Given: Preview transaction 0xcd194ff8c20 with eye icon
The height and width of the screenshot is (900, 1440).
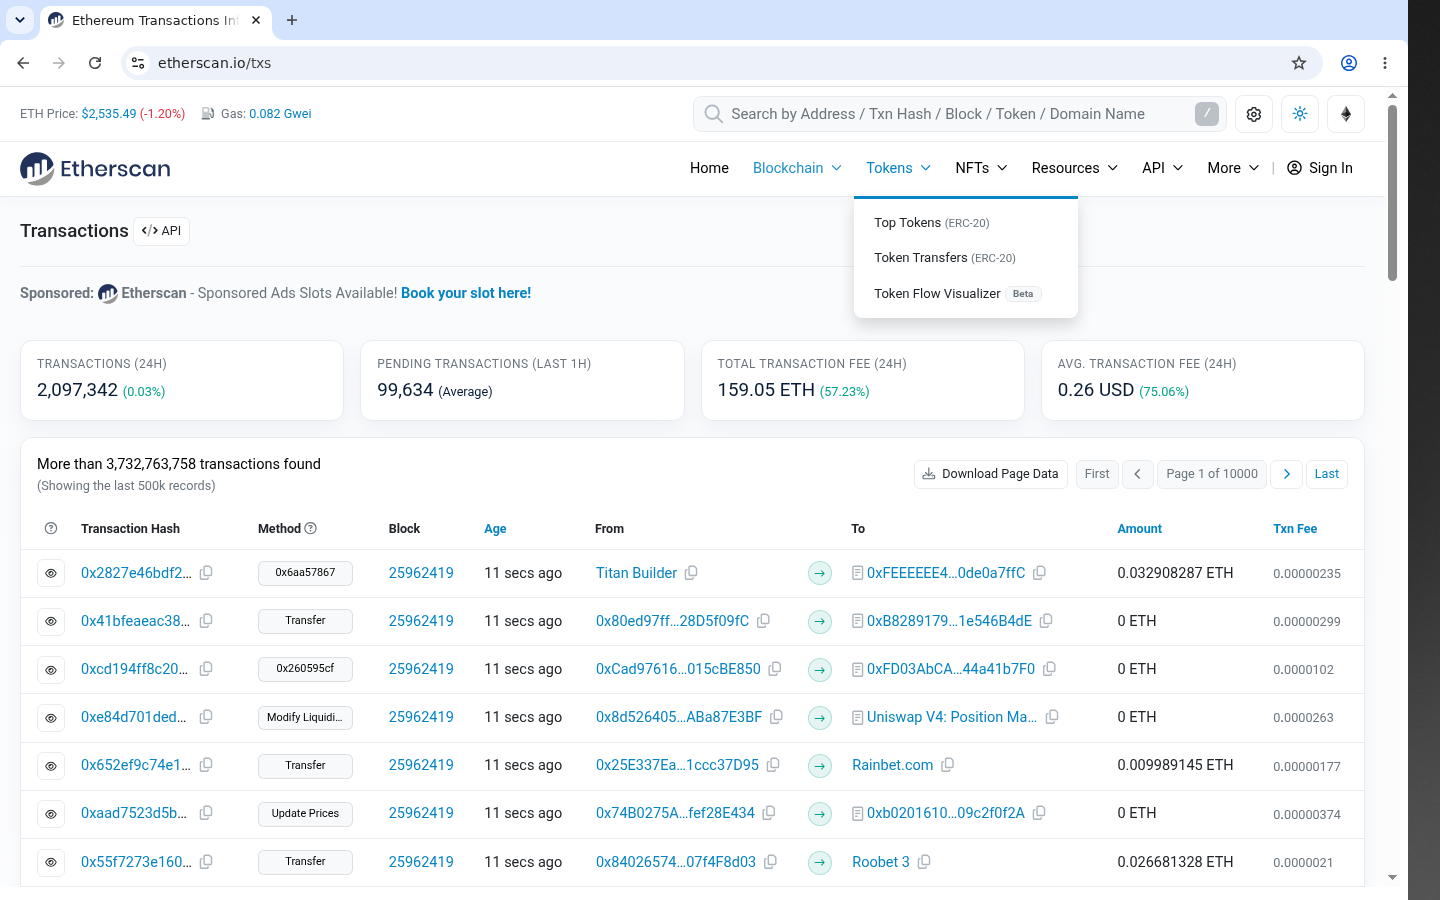Looking at the screenshot, I should point(51,669).
